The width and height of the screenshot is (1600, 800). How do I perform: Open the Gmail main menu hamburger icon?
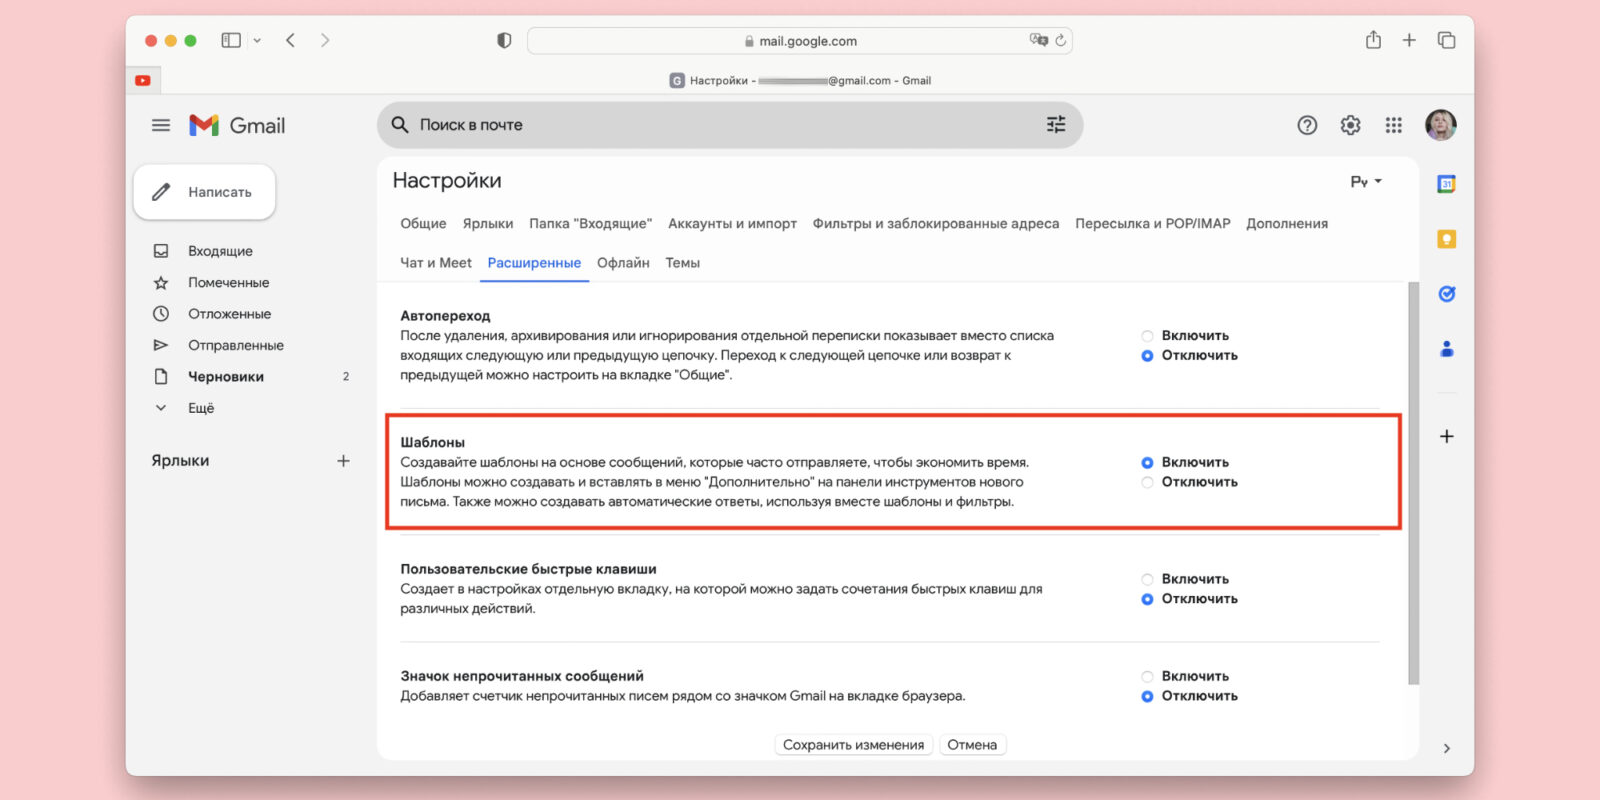tap(161, 125)
